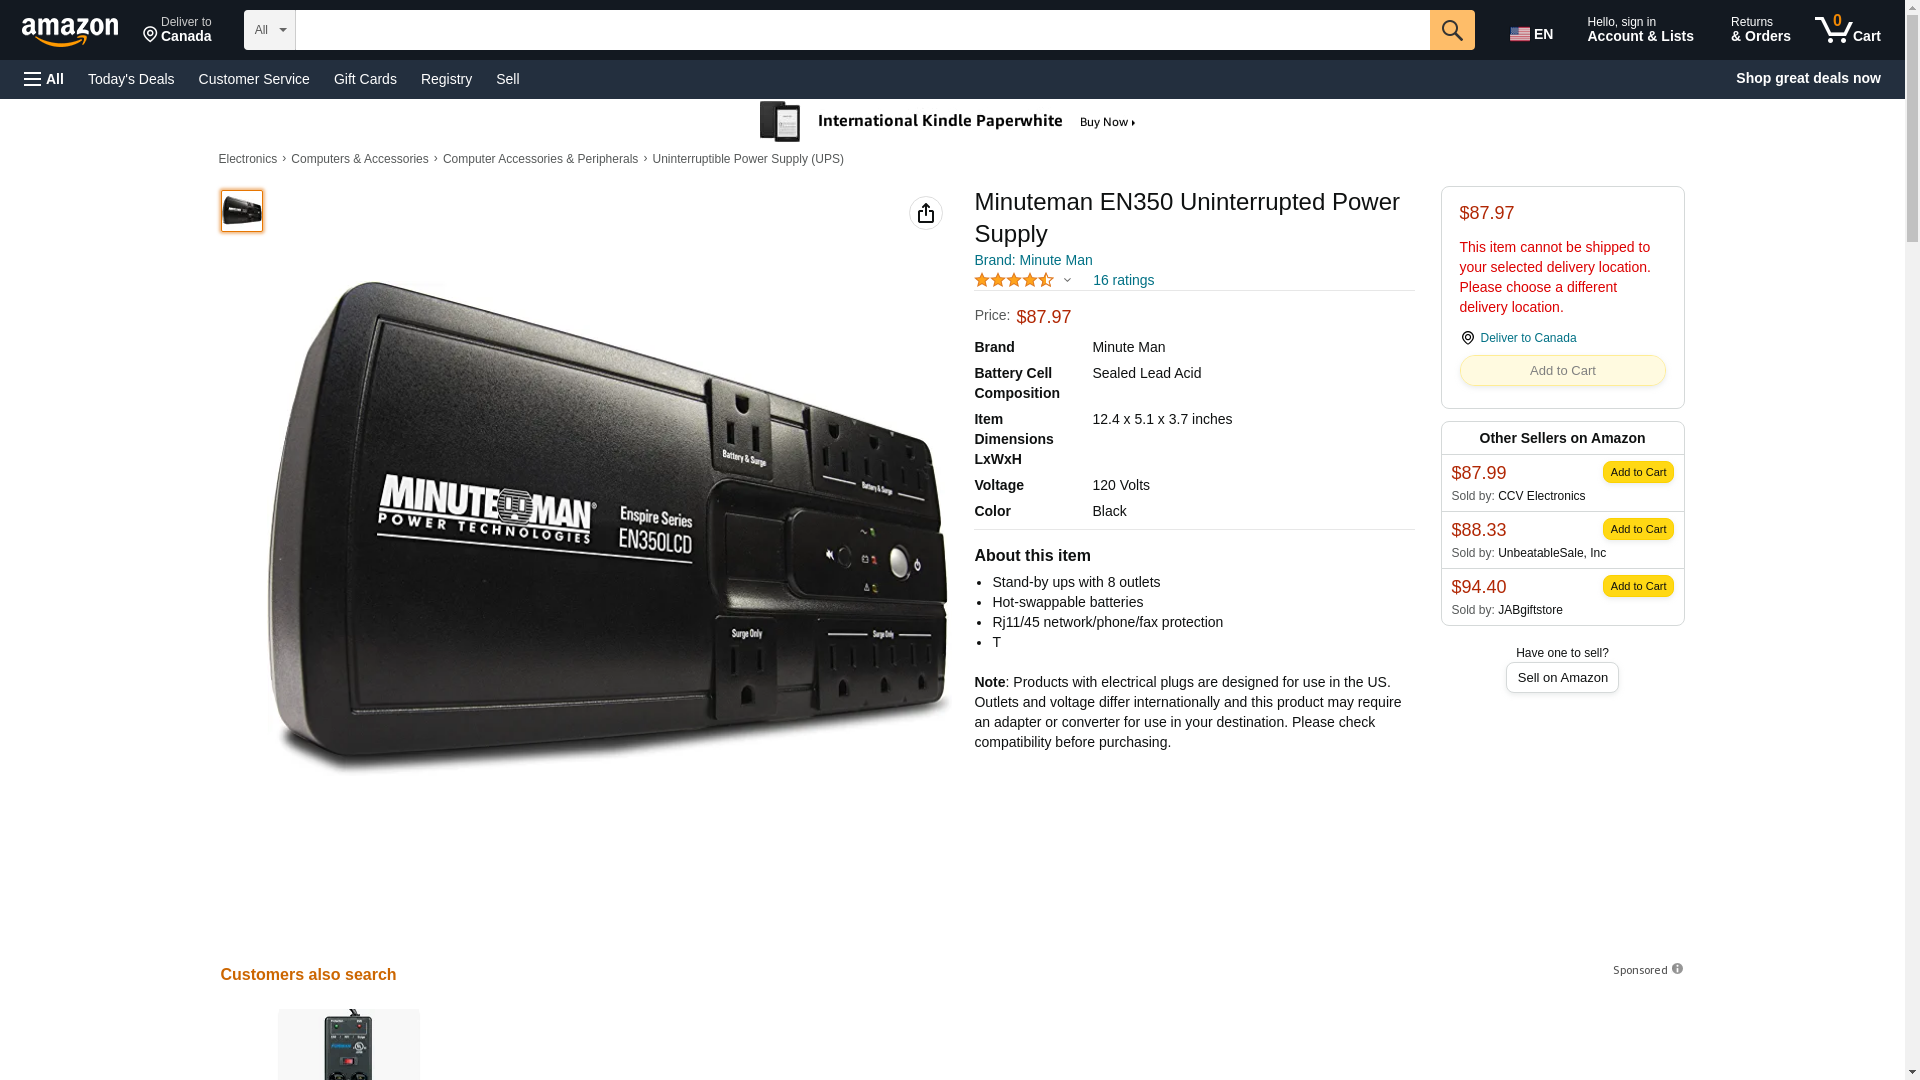Open the 16 ratings link

coord(1122,280)
